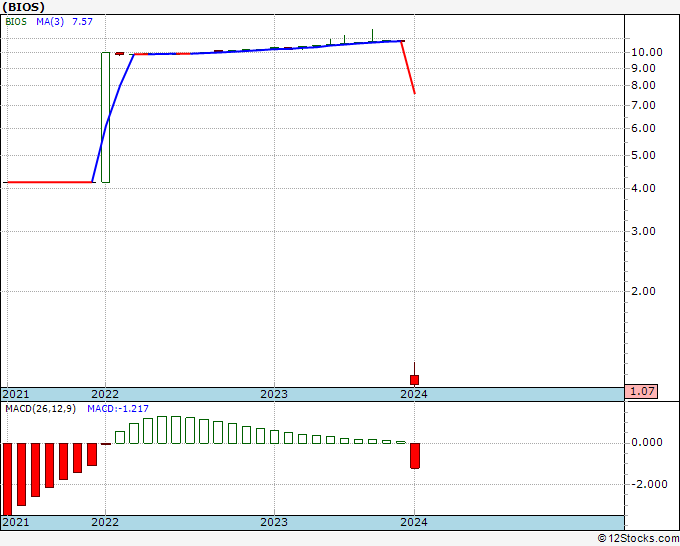The width and height of the screenshot is (680, 546).
Task: Click the 8.00 price axis label
Action: click(x=643, y=85)
